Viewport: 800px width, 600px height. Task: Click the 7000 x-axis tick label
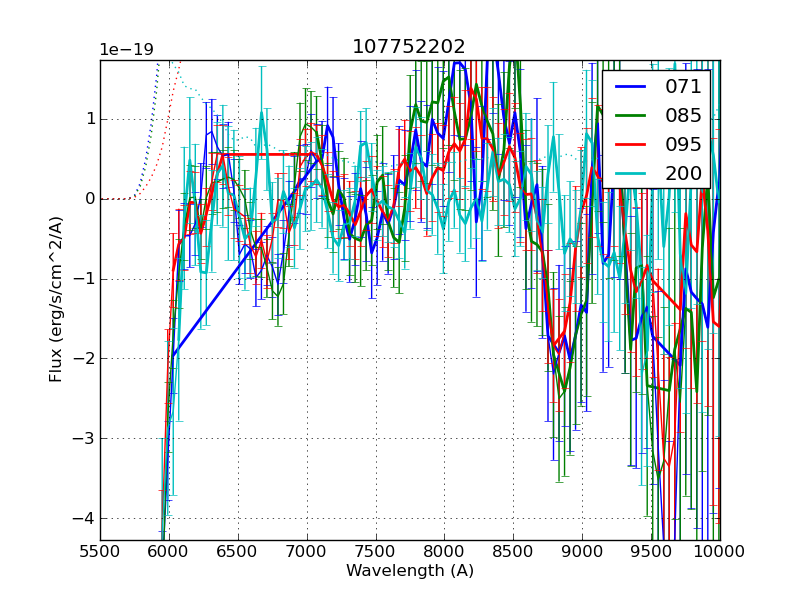307,551
